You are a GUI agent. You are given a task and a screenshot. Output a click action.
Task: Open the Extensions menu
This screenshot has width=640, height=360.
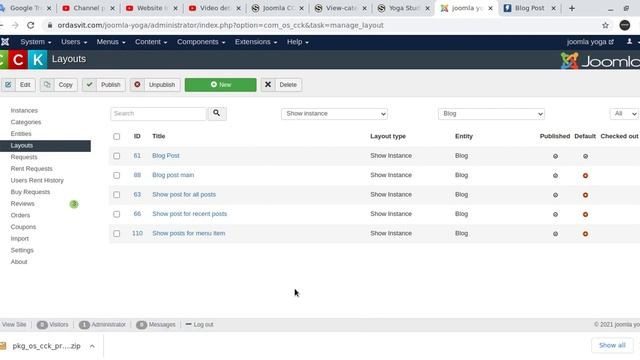click(256, 42)
